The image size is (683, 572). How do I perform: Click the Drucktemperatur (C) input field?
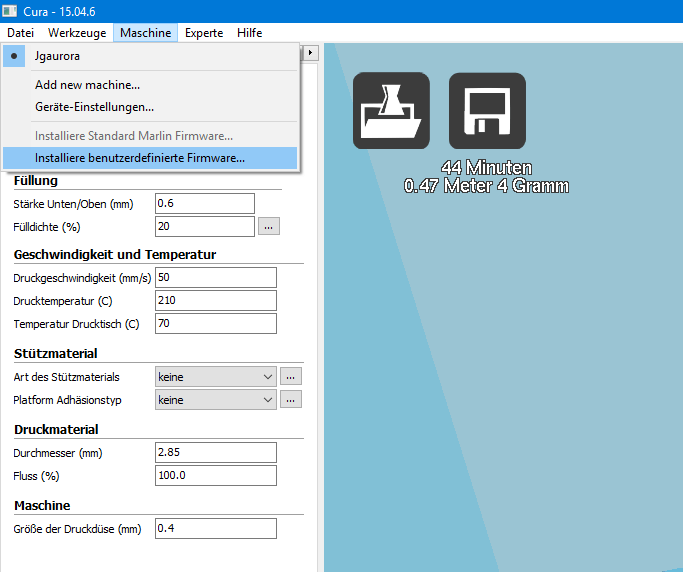click(216, 301)
